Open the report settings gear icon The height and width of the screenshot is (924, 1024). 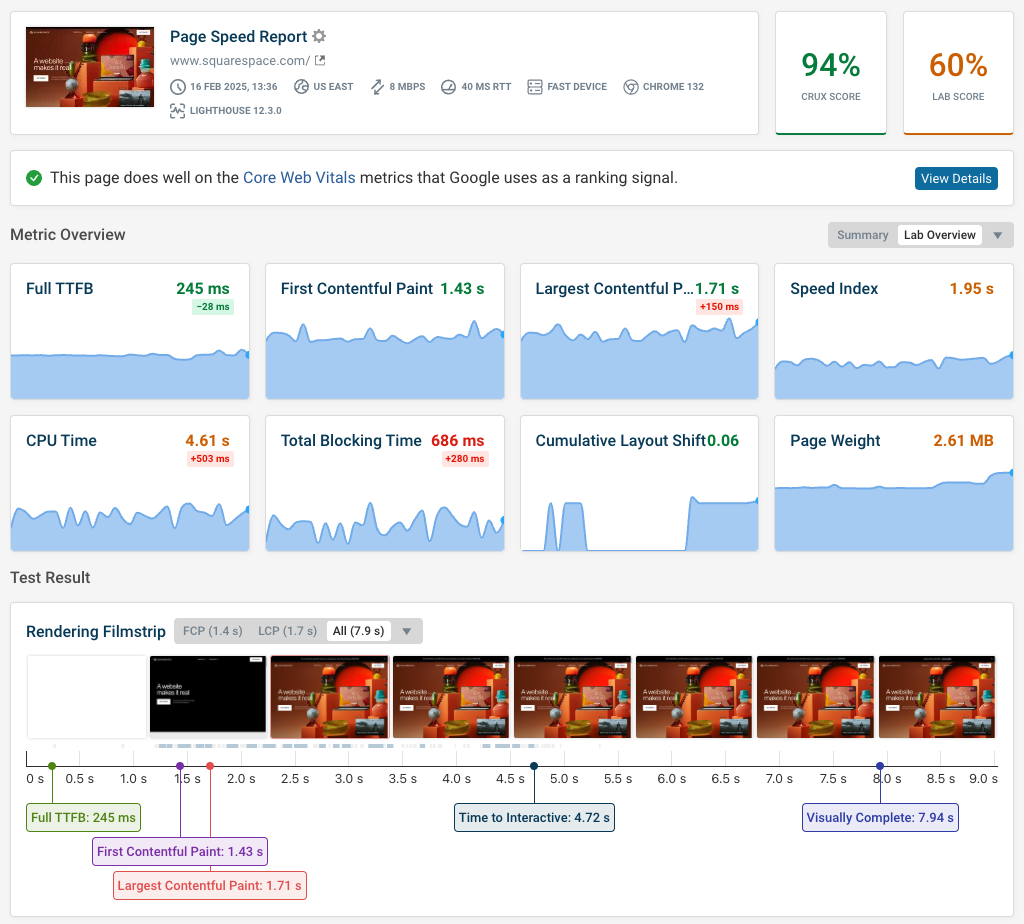[319, 36]
